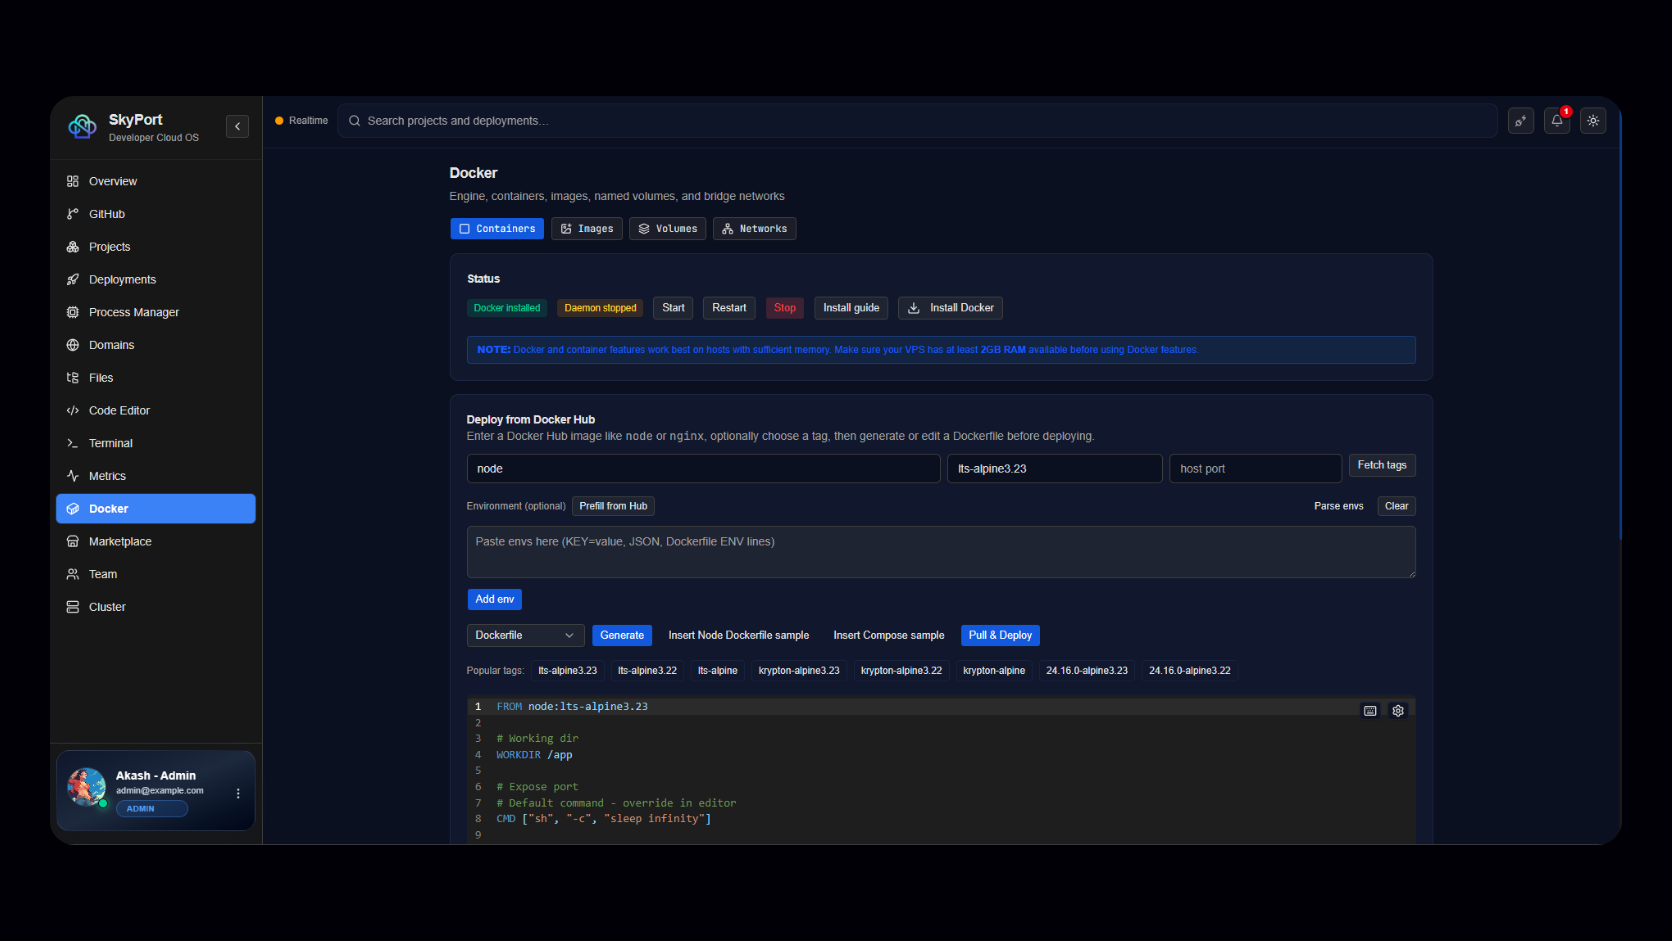1672x941 pixels.
Task: Insert the Compose sample
Action: coord(889,636)
